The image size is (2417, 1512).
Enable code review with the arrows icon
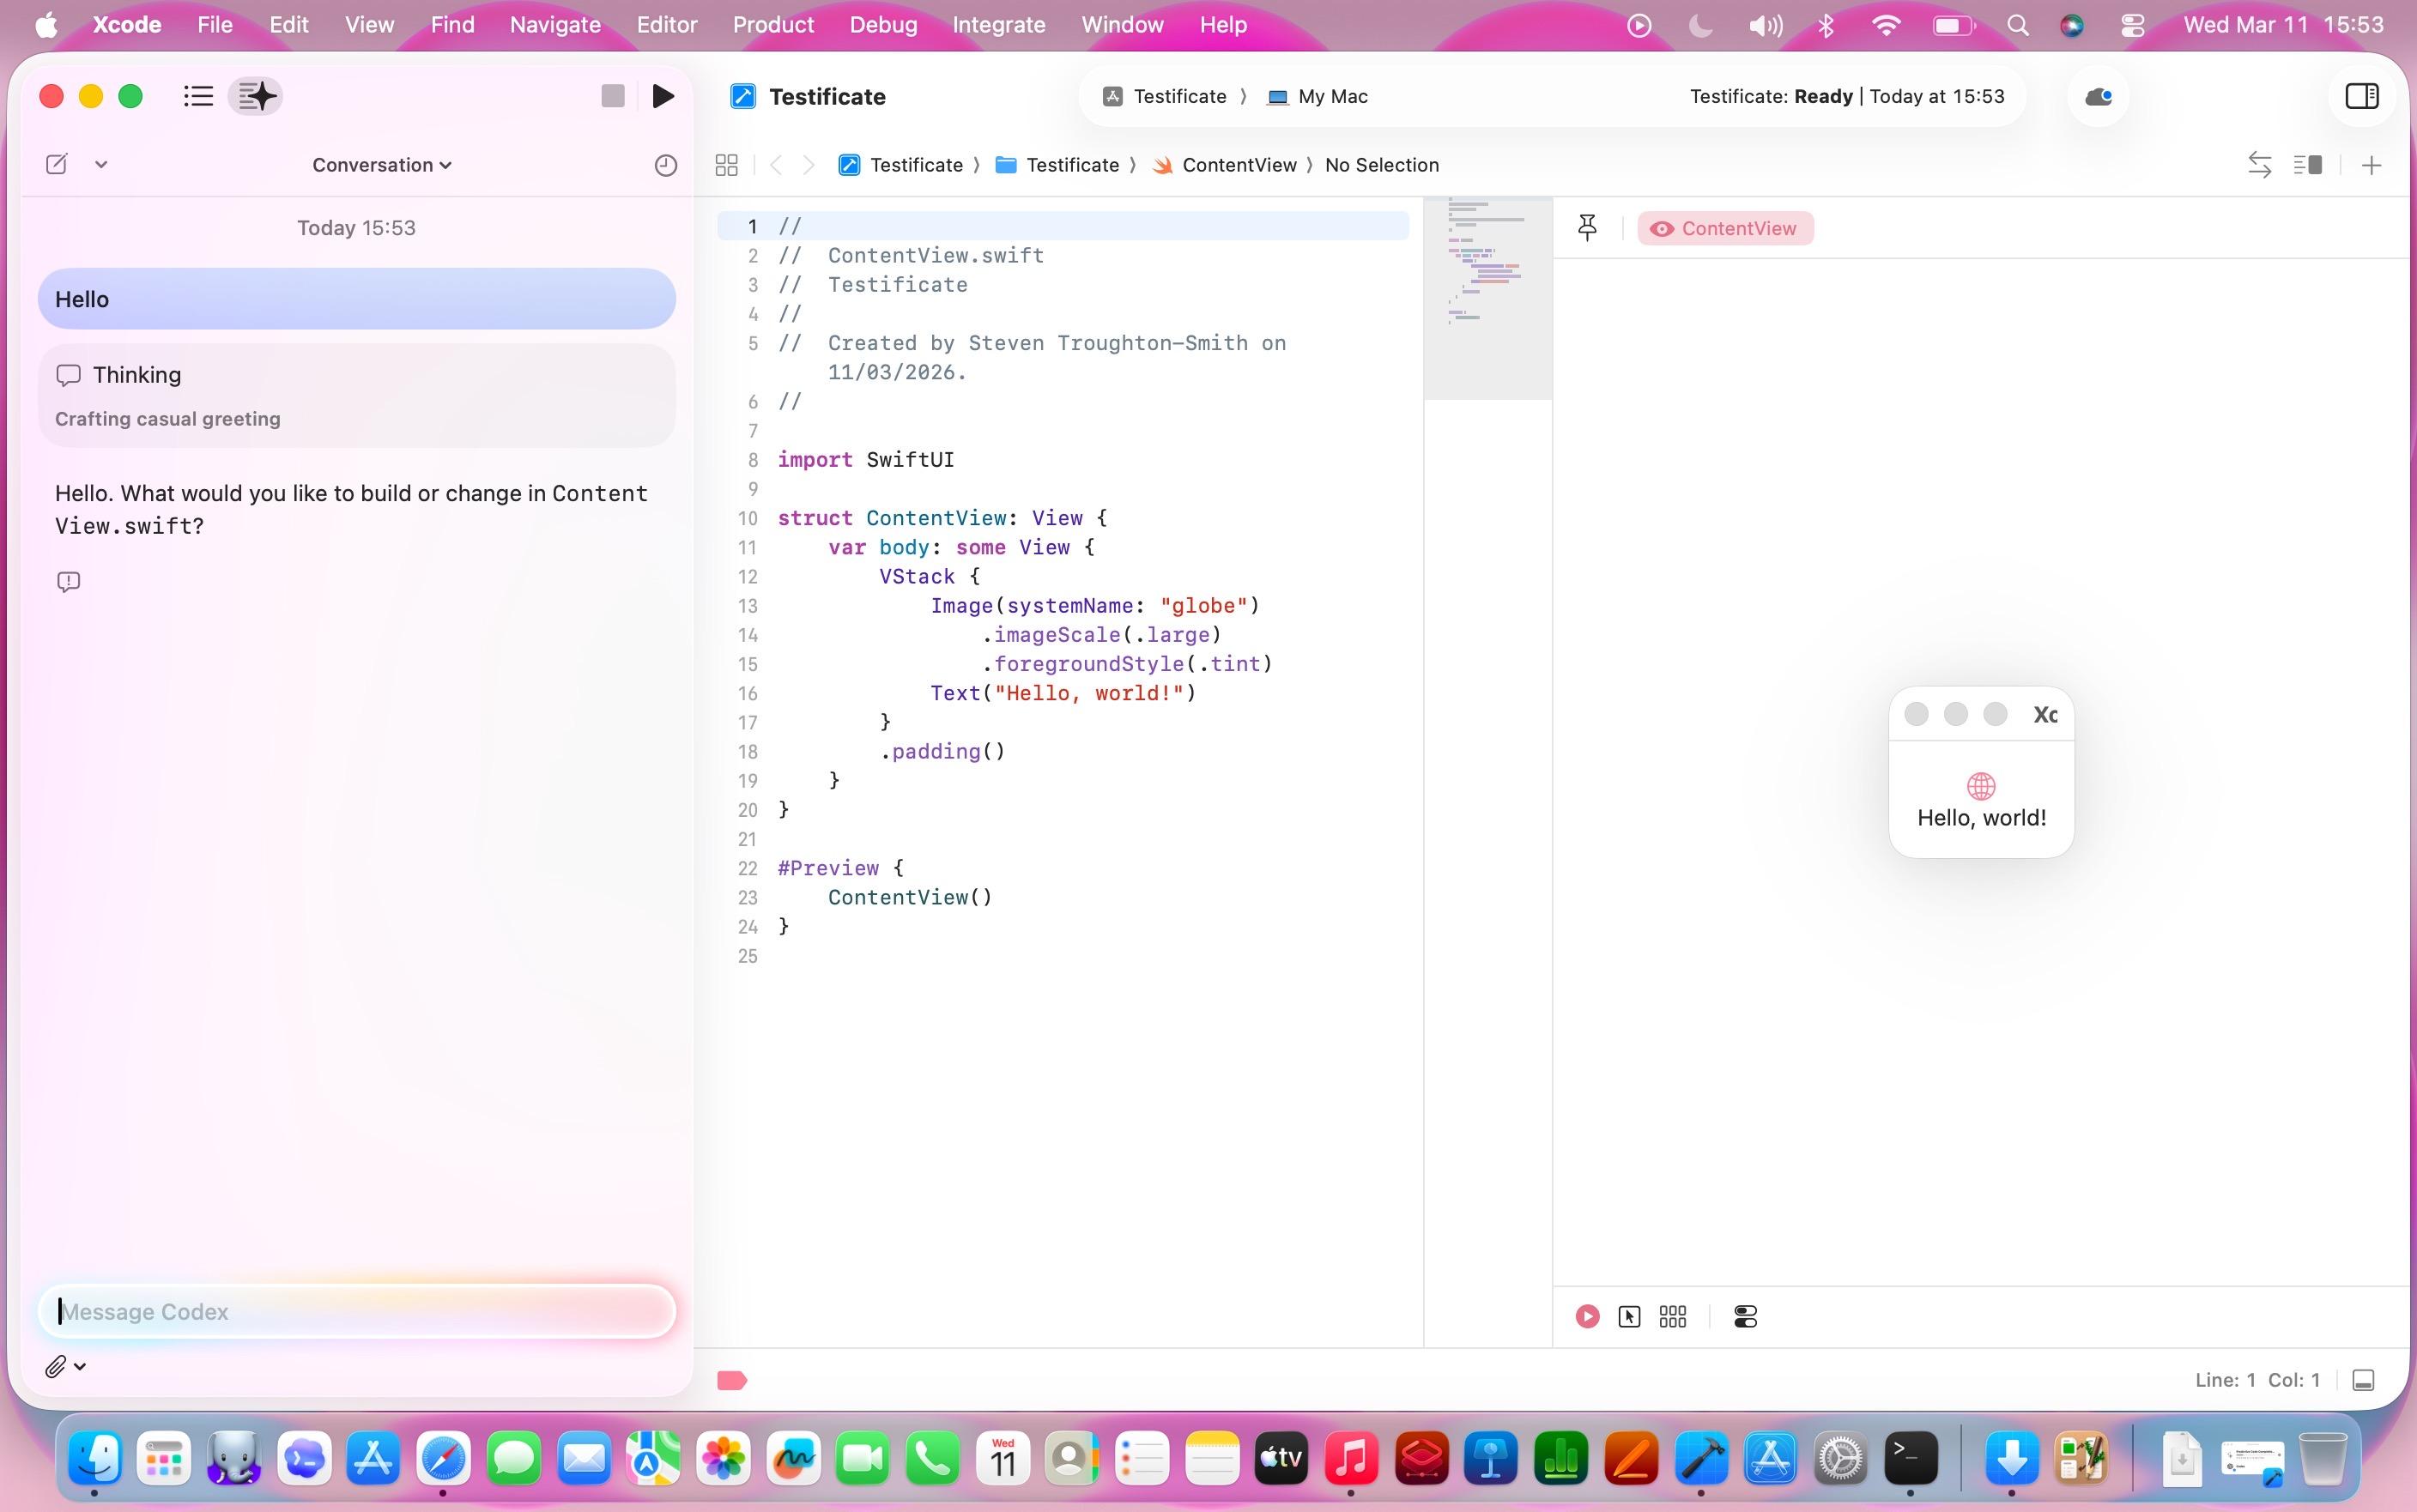click(x=2259, y=165)
